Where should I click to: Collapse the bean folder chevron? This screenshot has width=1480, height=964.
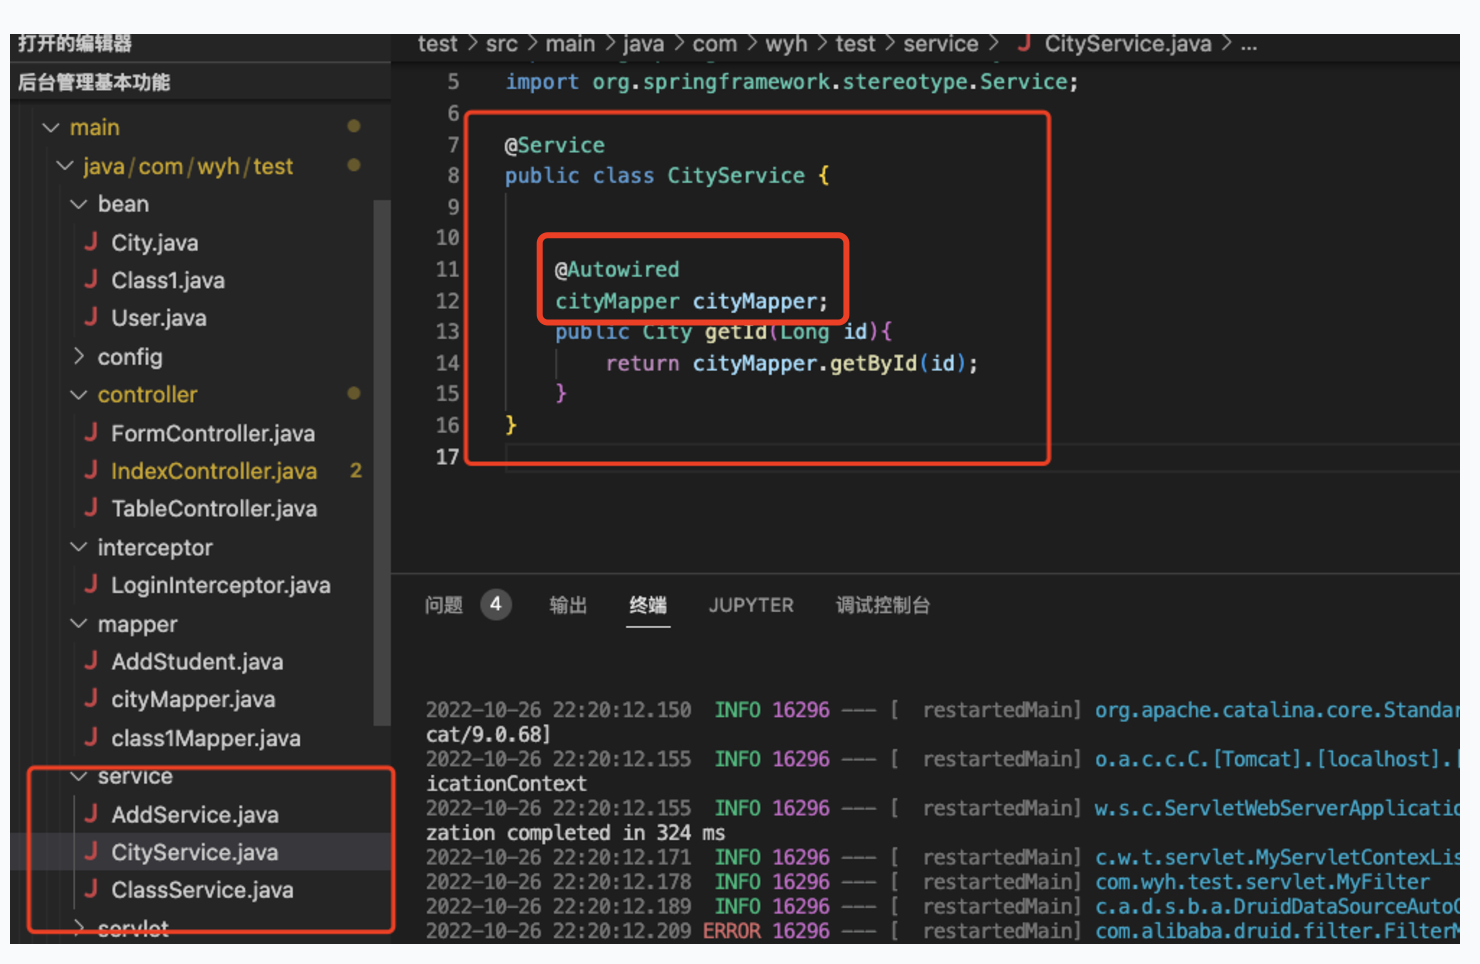click(79, 204)
